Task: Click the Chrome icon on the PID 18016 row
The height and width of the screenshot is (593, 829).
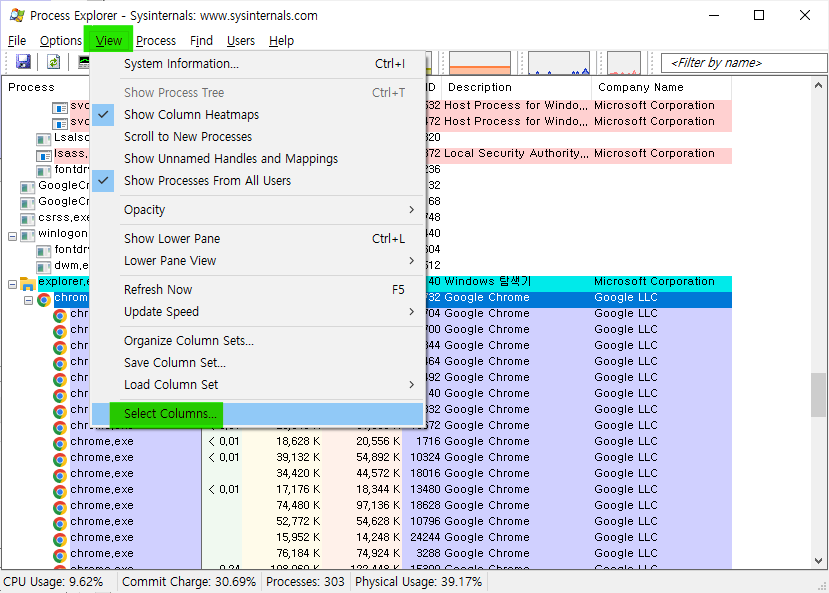Action: click(x=60, y=476)
